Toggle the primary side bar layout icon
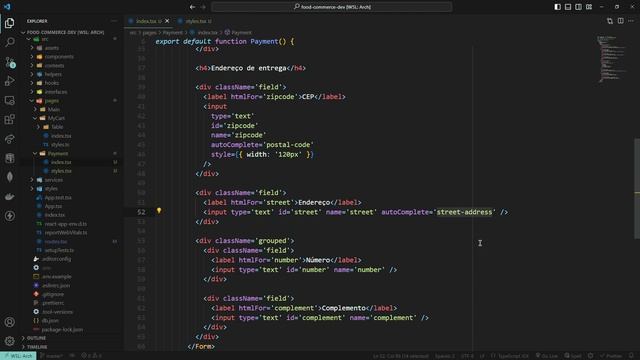Viewport: 640px width, 360px height. 558,7
